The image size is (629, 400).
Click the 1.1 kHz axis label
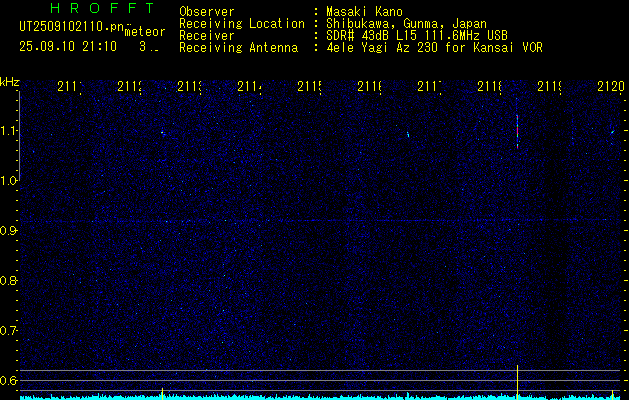[8, 131]
